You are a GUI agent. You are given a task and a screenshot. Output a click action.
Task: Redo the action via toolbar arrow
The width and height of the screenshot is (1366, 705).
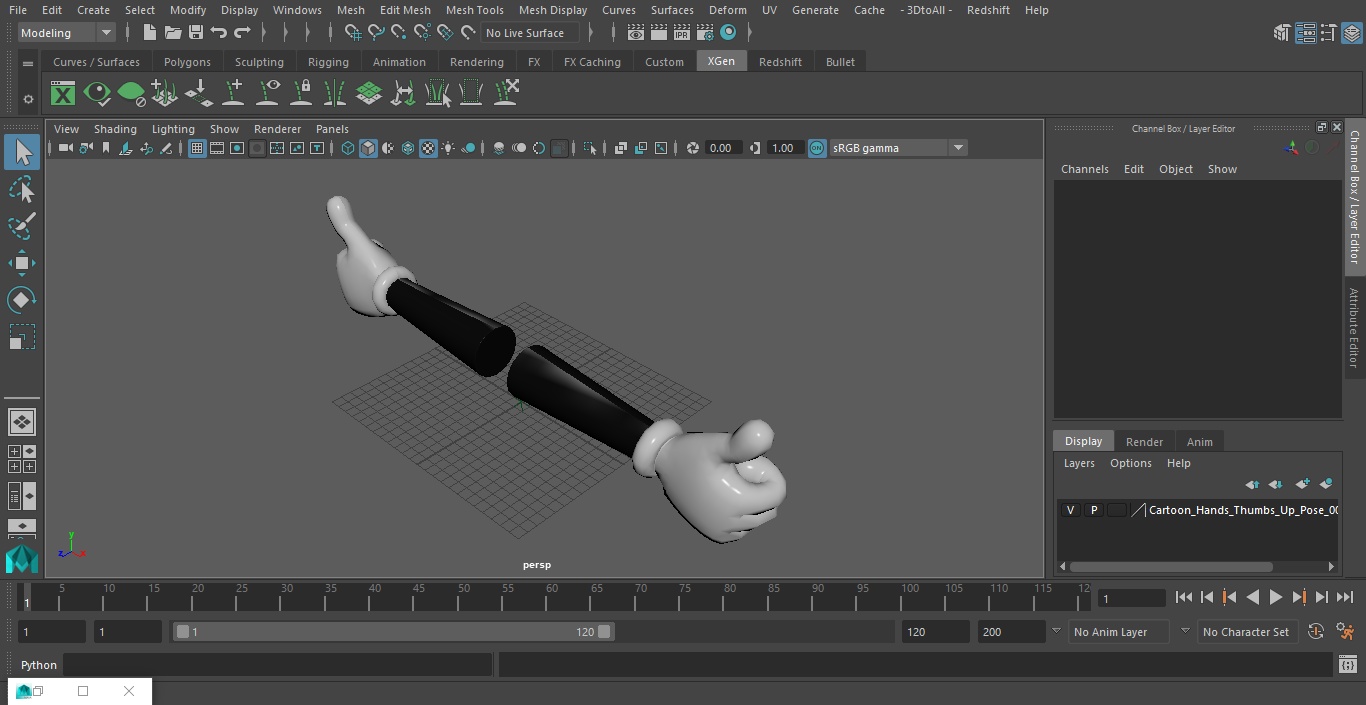pos(242,33)
